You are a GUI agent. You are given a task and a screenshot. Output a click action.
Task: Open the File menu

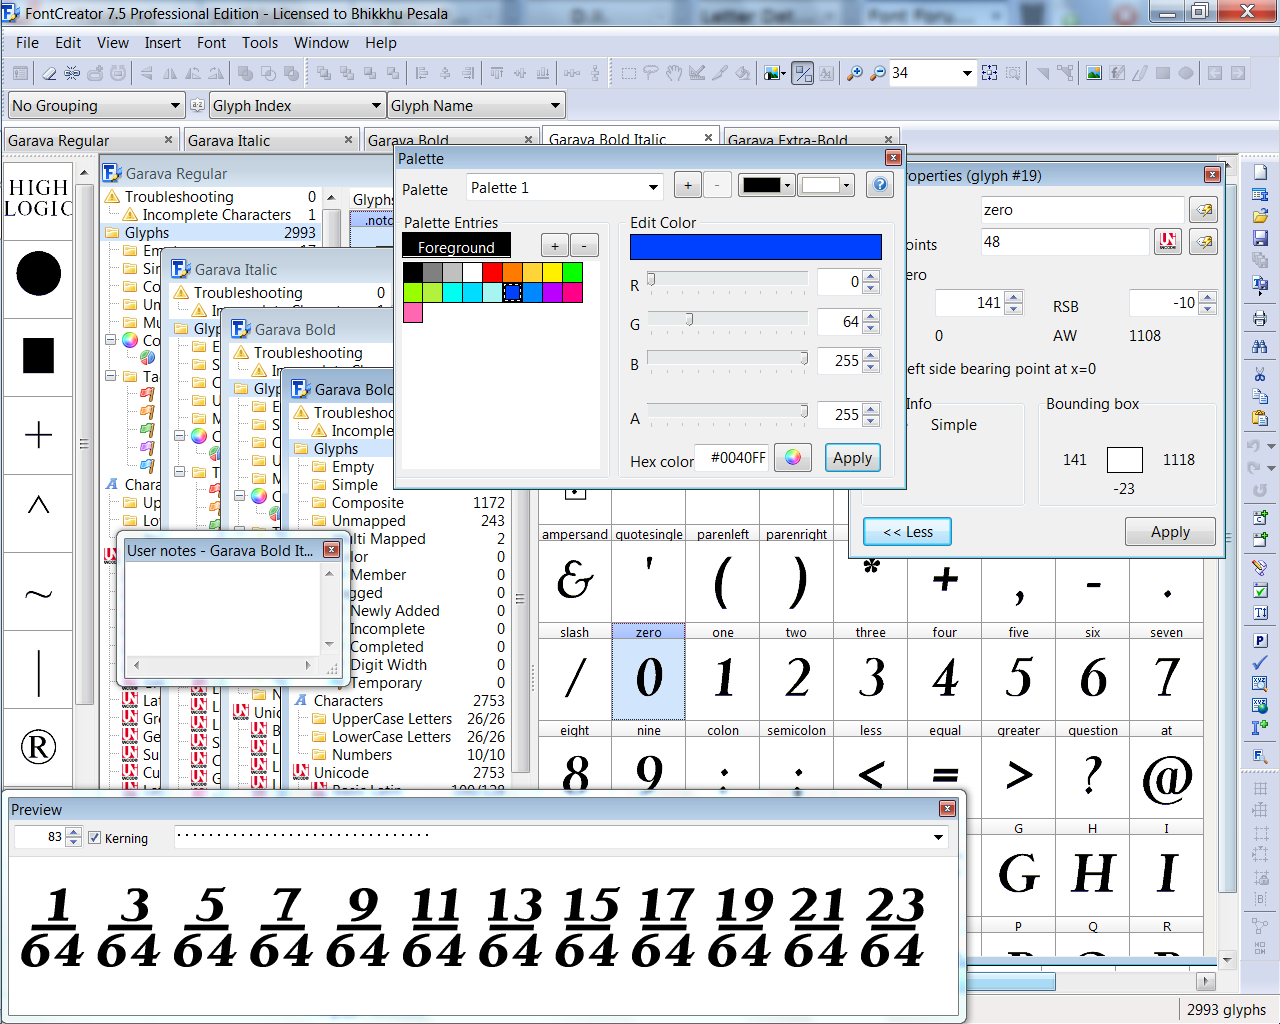coord(27,43)
